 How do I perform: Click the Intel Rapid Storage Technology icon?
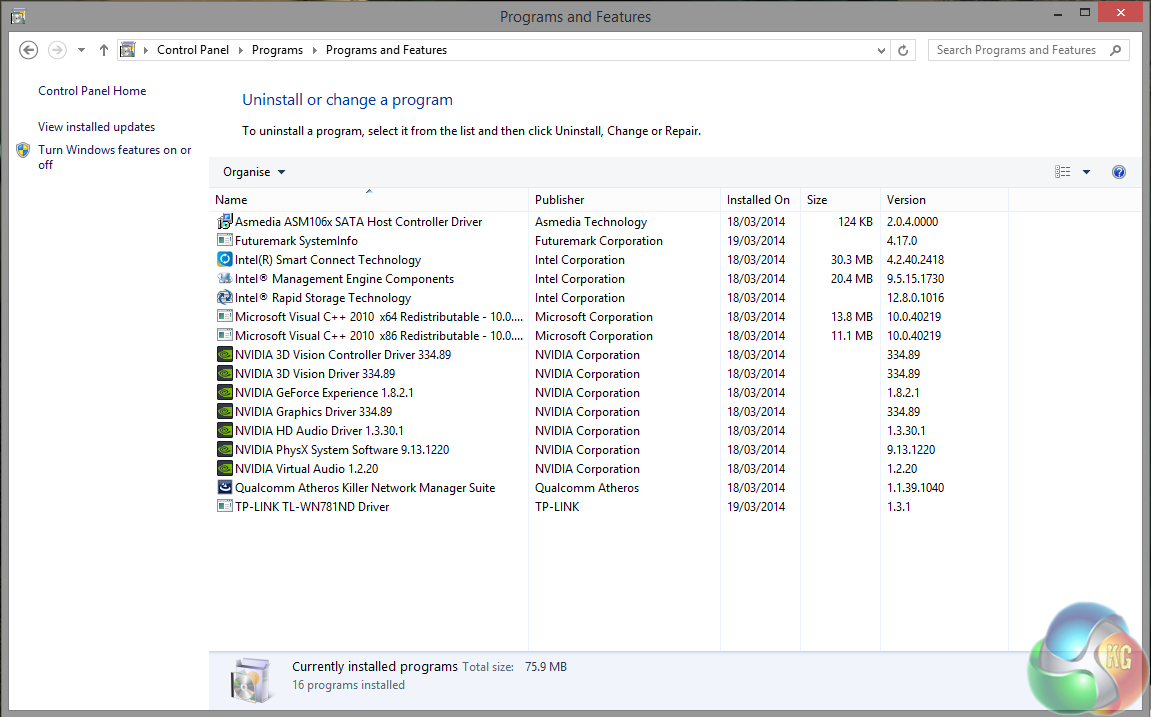(225, 297)
